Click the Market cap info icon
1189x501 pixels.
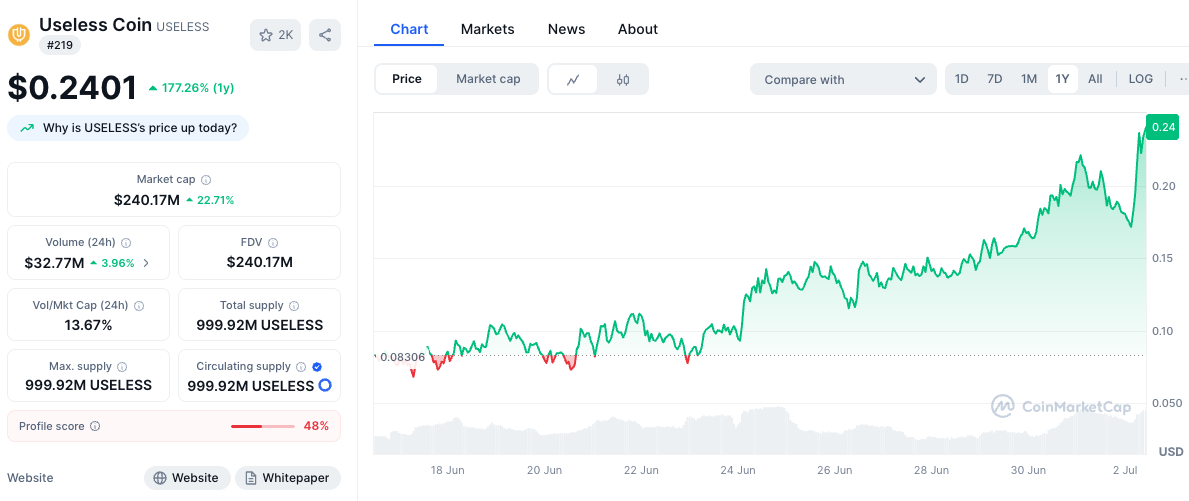click(x=206, y=180)
